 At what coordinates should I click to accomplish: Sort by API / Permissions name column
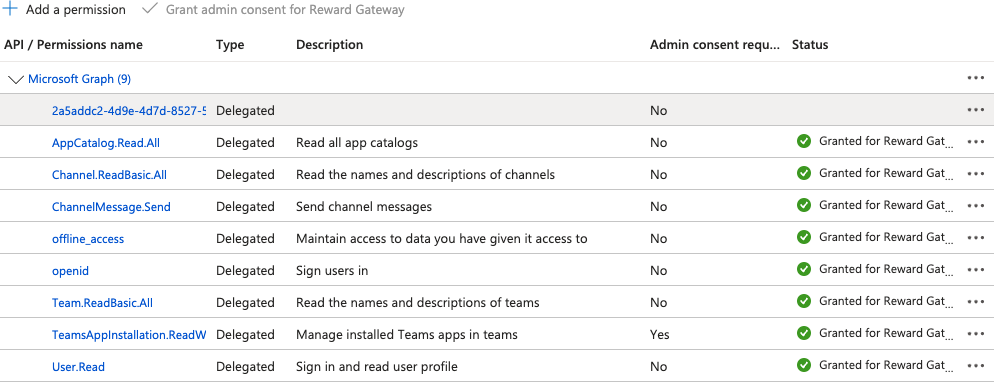pos(73,45)
